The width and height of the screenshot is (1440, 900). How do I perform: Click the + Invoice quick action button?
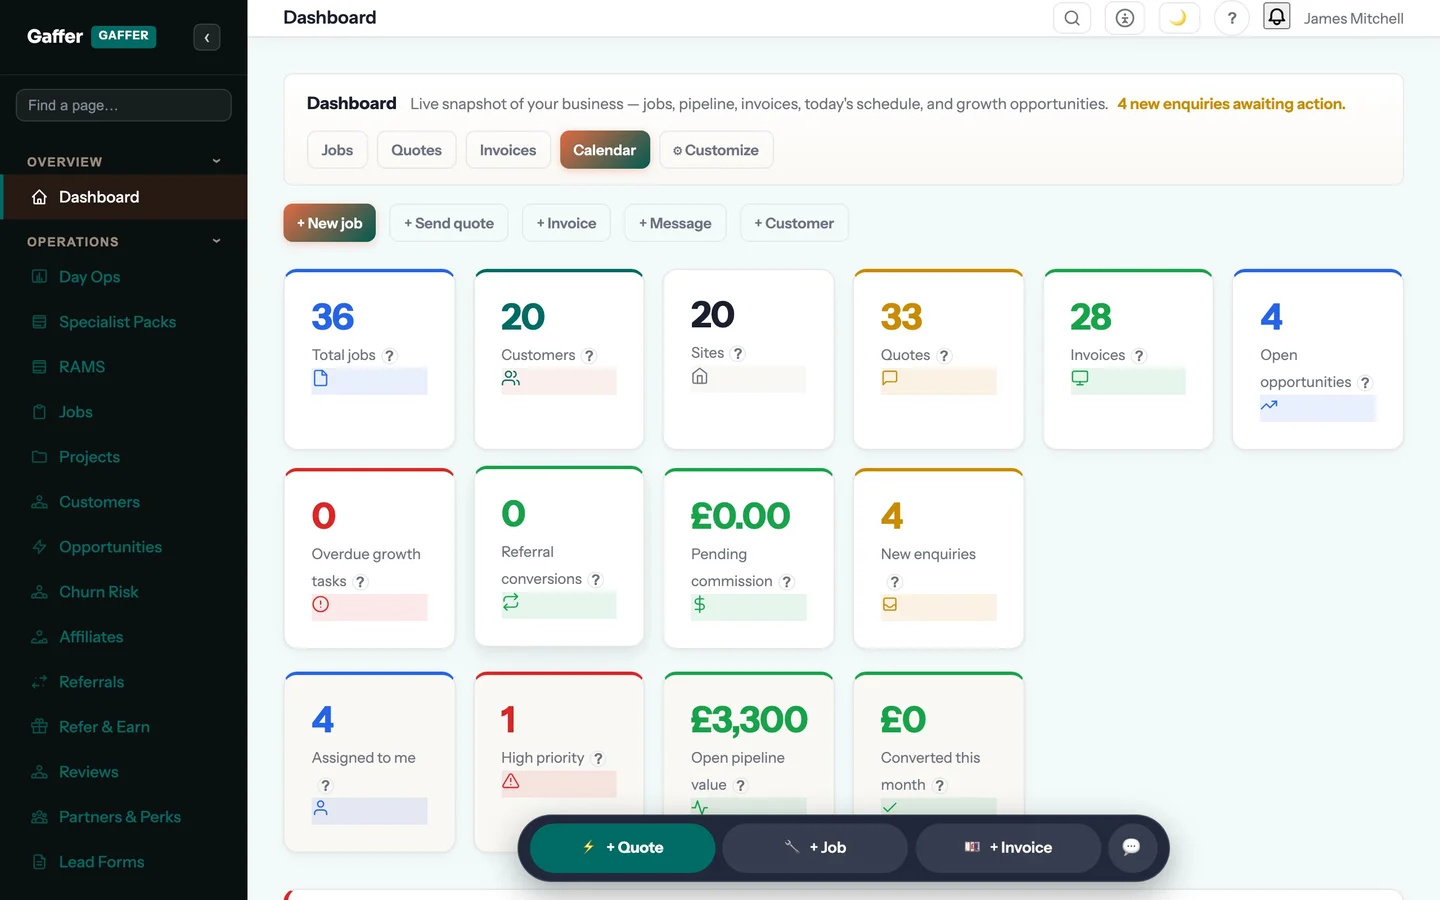coord(566,223)
